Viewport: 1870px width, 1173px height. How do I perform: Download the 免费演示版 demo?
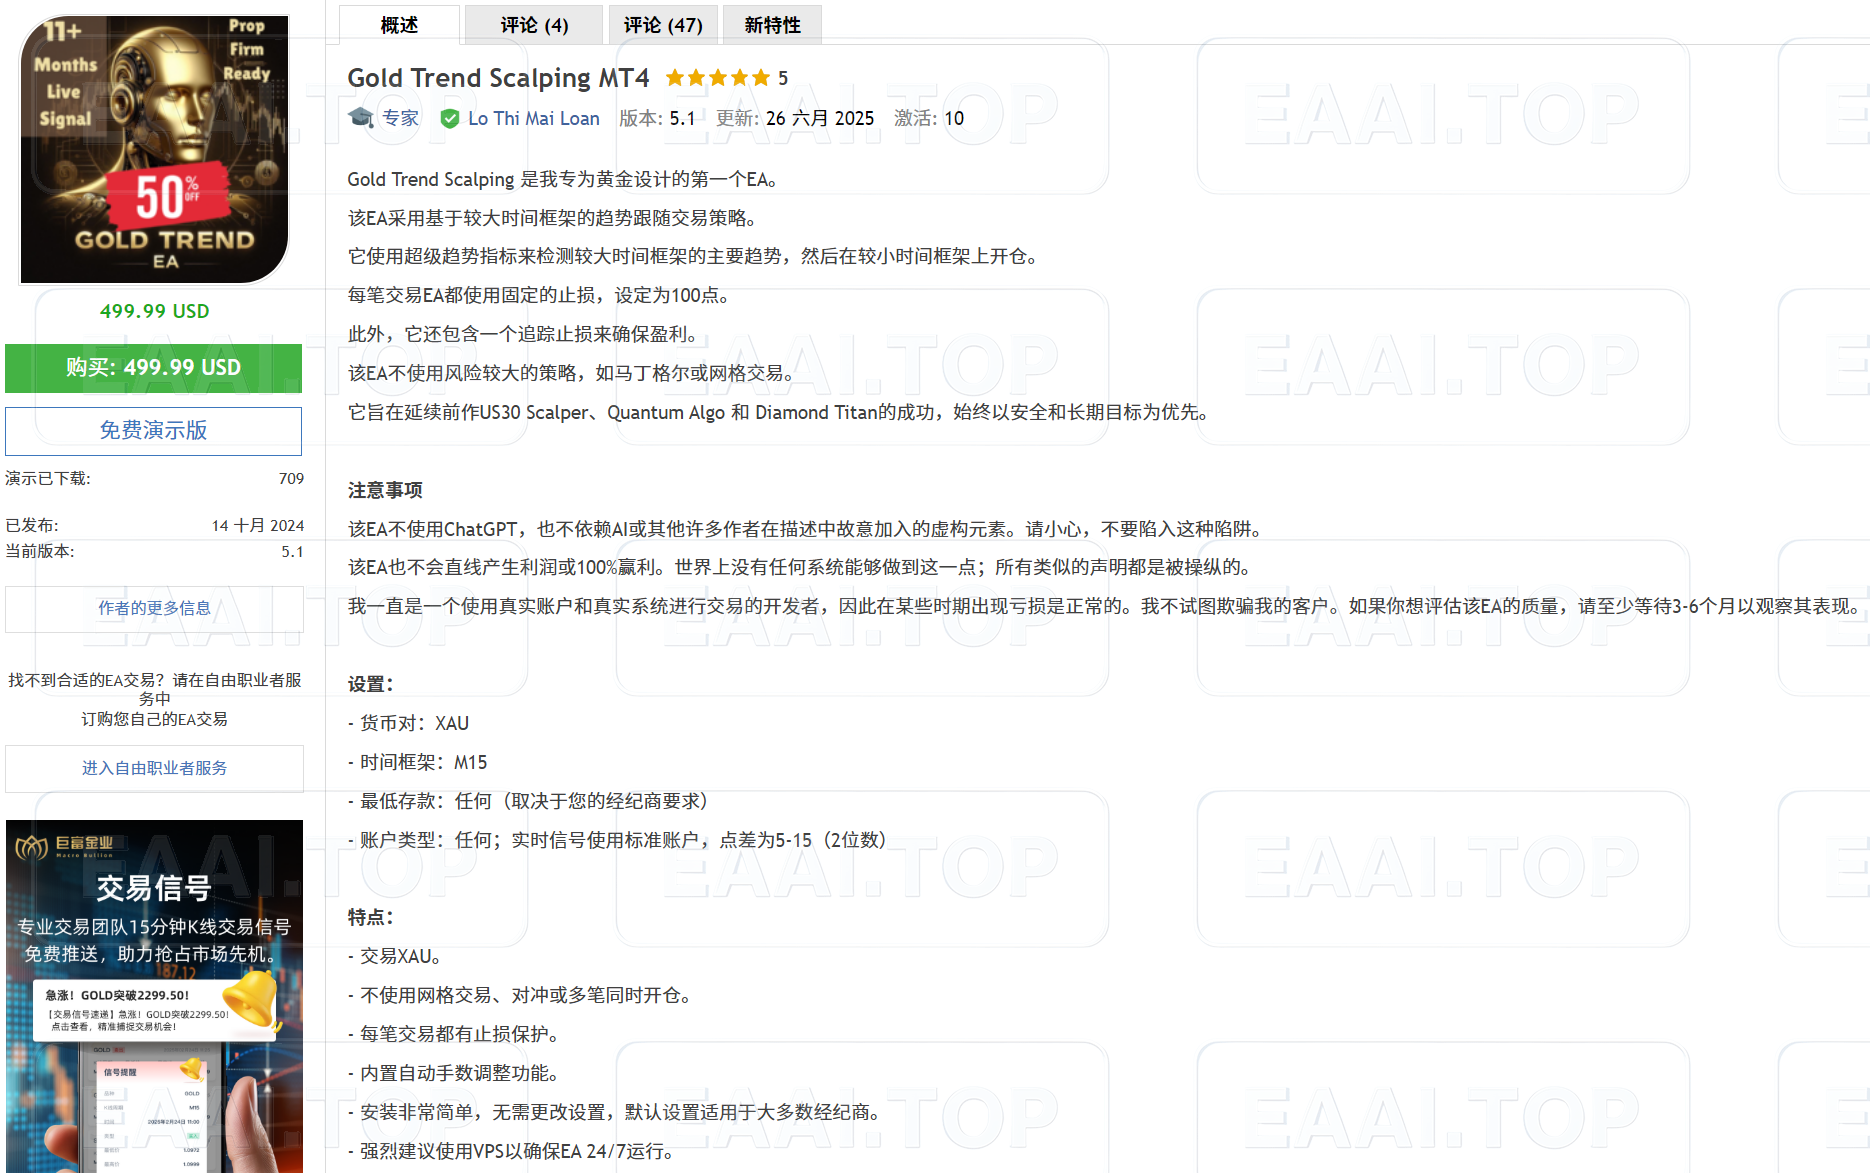pyautogui.click(x=154, y=431)
